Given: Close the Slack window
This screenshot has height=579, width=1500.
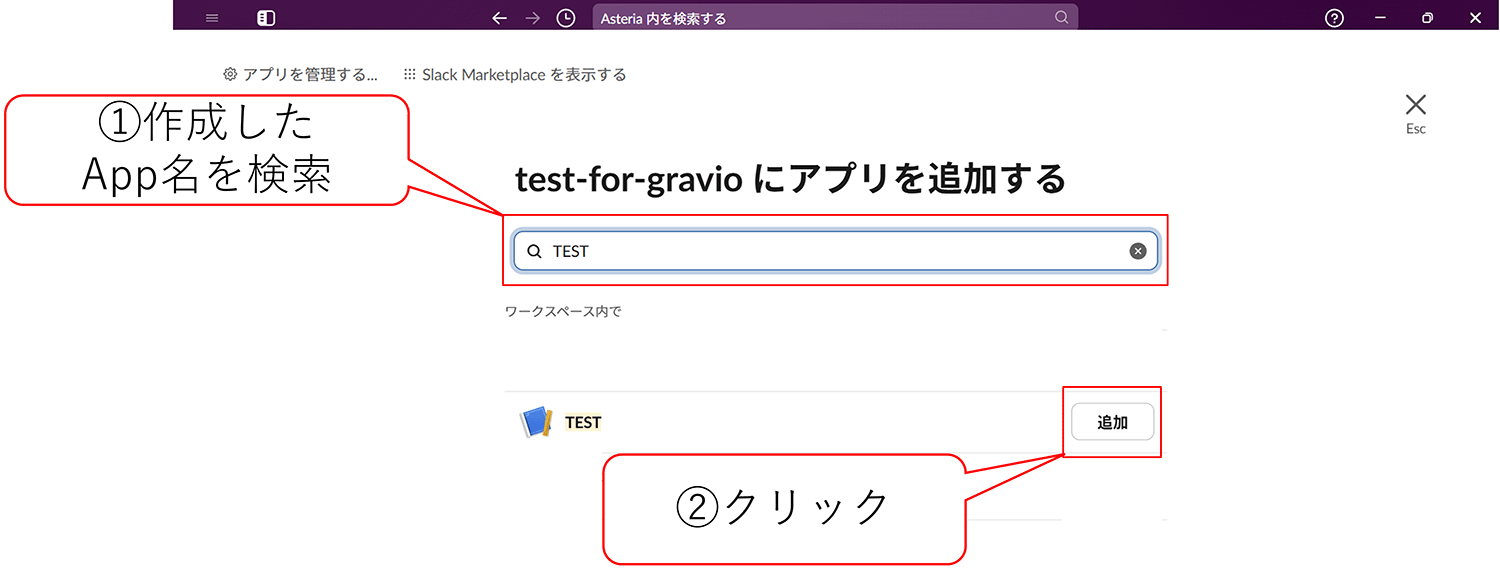Looking at the screenshot, I should click(1475, 18).
